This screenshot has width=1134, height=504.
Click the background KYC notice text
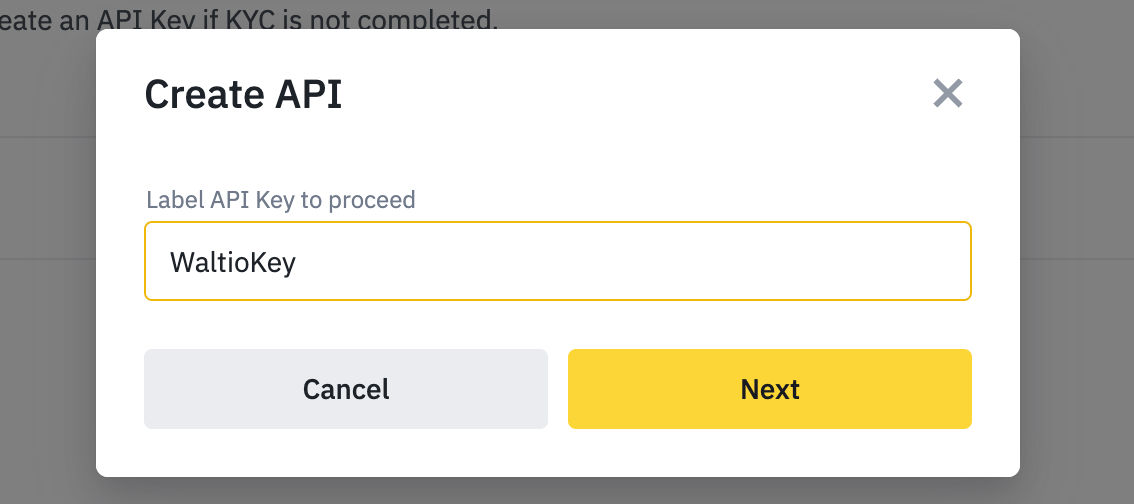(250, 18)
